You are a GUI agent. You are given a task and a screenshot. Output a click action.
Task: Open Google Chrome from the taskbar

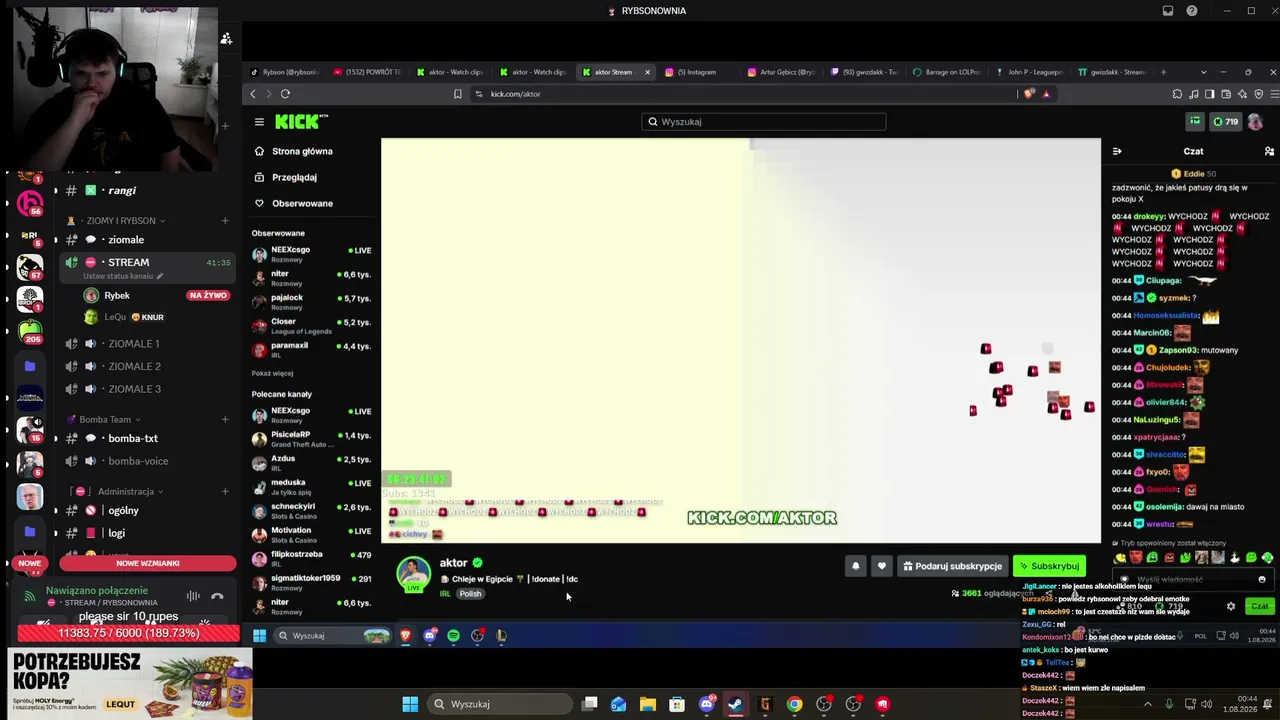[x=794, y=704]
